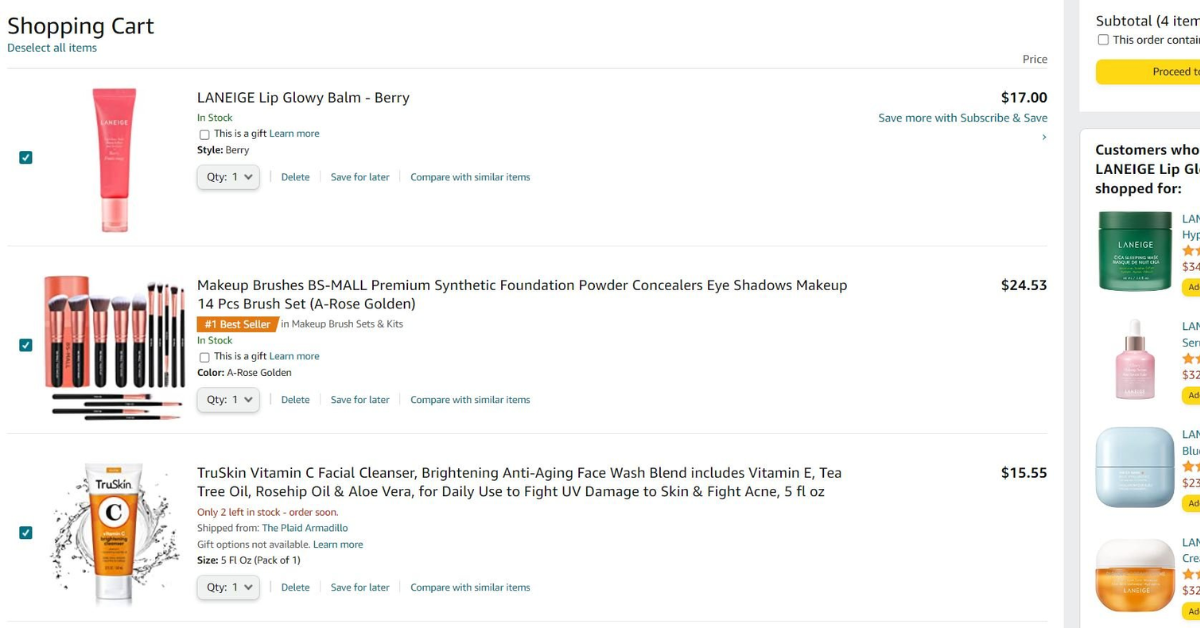Save the TruSkin cleanser for later
The height and width of the screenshot is (628, 1200).
[x=360, y=588]
